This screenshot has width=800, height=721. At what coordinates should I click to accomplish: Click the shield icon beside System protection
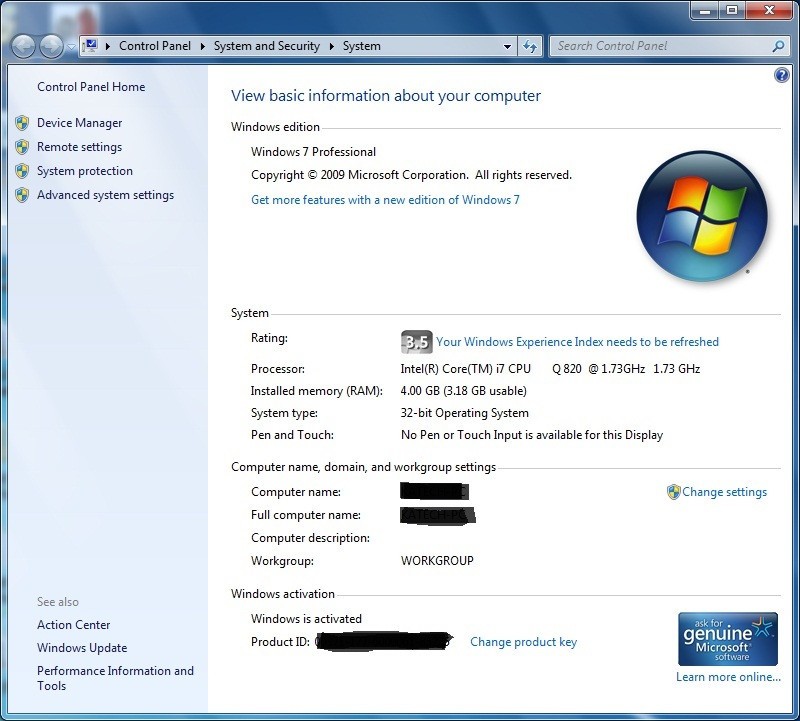pyautogui.click(x=22, y=171)
